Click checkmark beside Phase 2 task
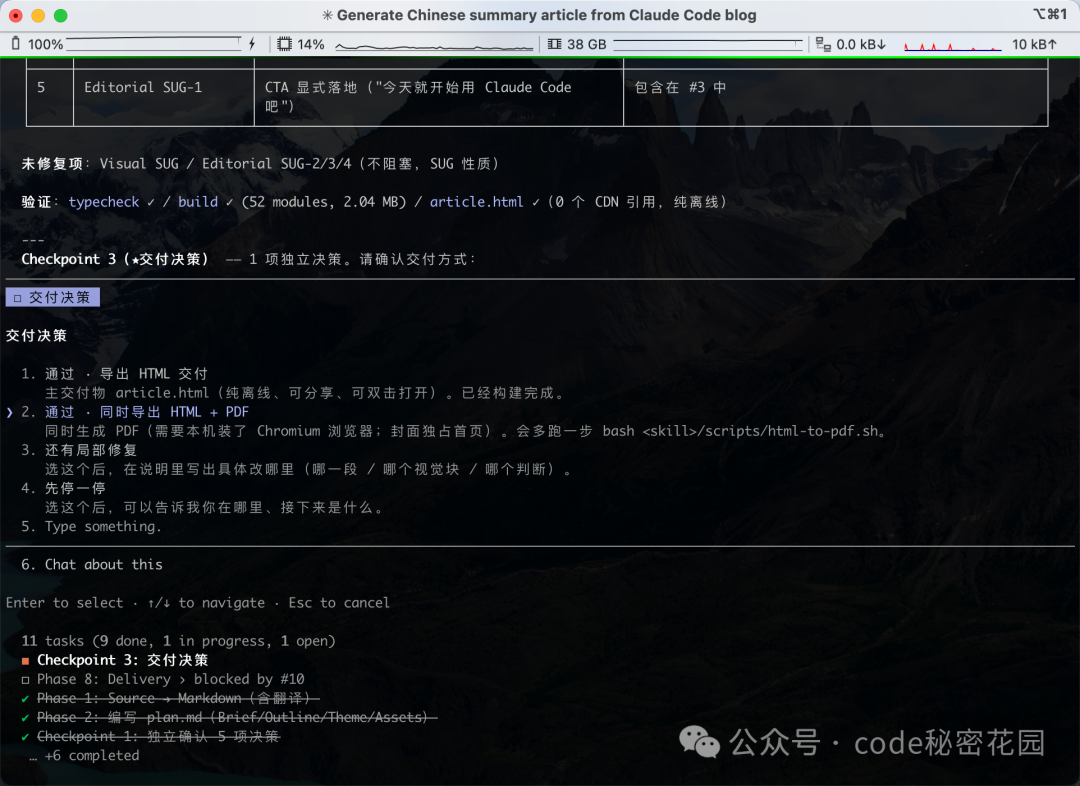This screenshot has height=786, width=1080. (x=25, y=718)
